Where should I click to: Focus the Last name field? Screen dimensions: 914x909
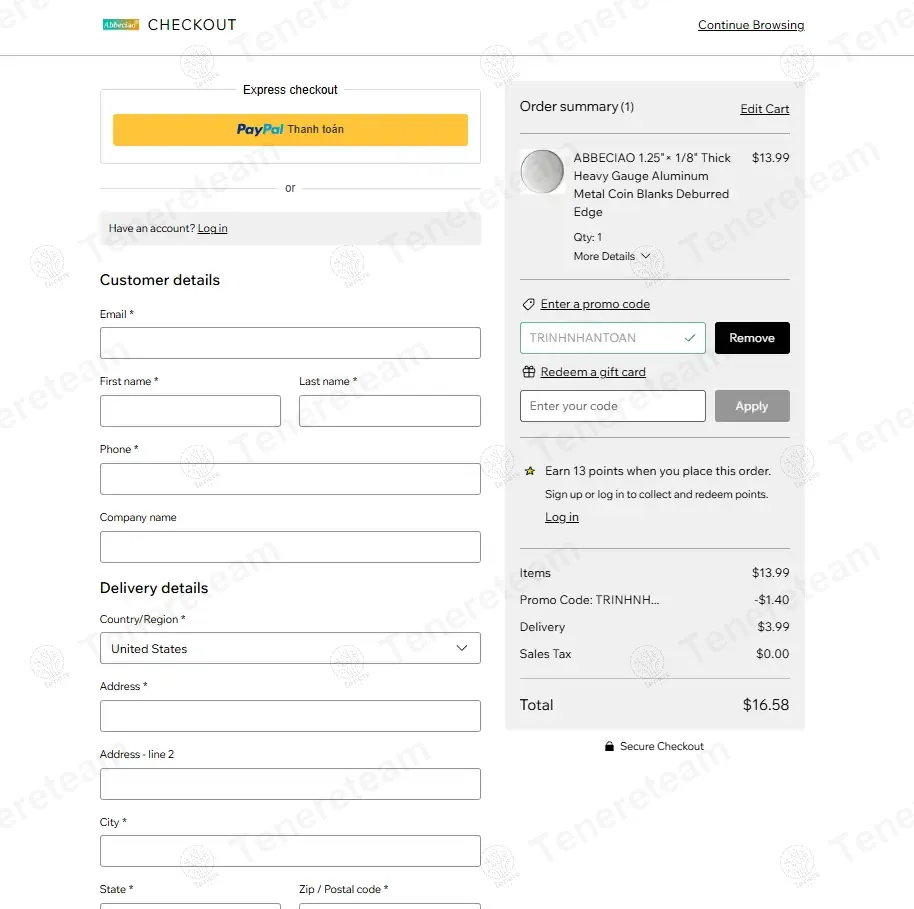click(x=389, y=411)
